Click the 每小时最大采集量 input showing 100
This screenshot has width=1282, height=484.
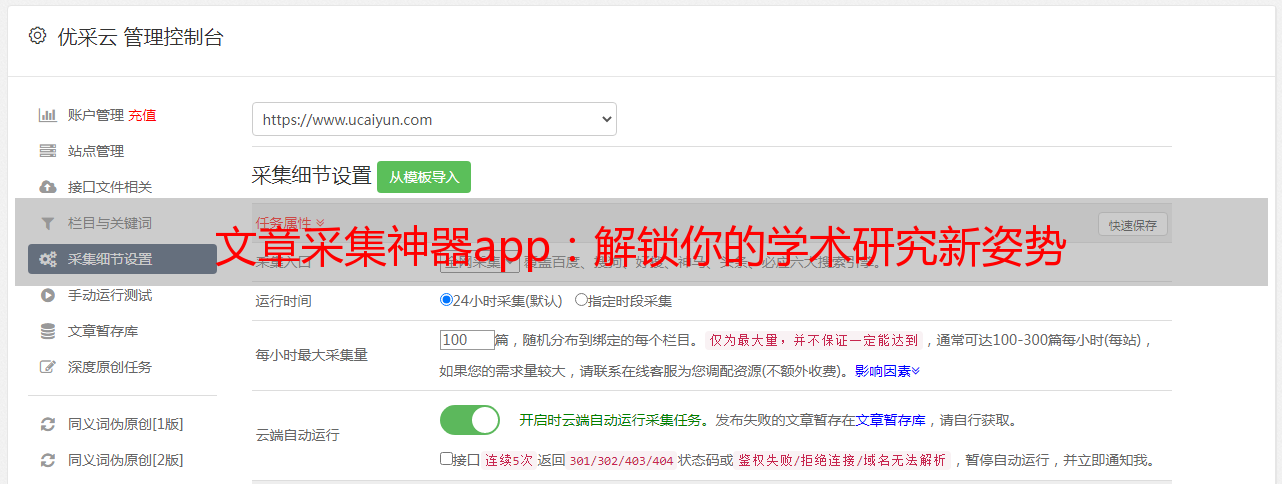(x=467, y=340)
